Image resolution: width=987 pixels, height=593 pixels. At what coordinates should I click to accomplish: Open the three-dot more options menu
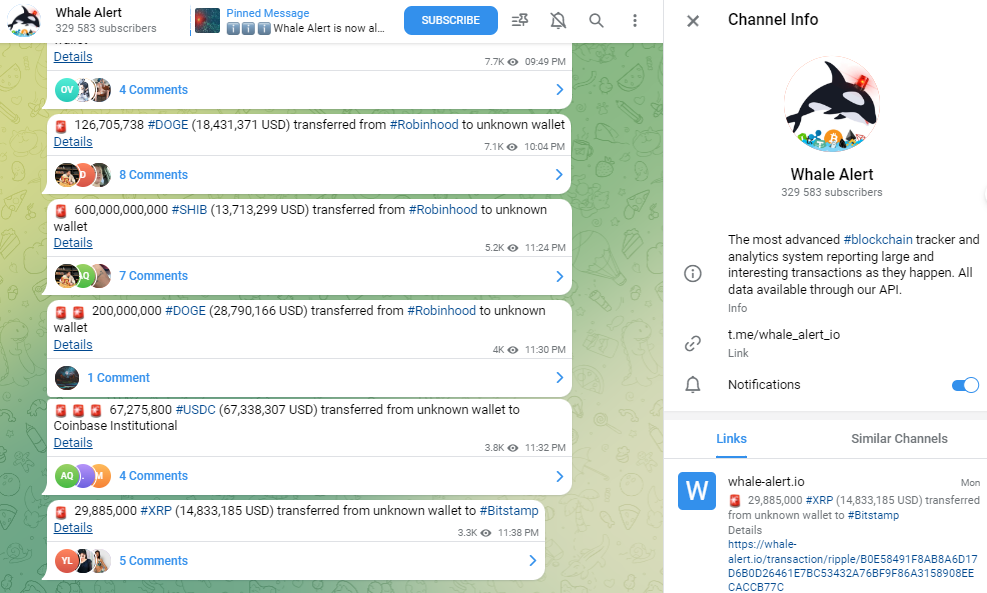[x=635, y=20]
